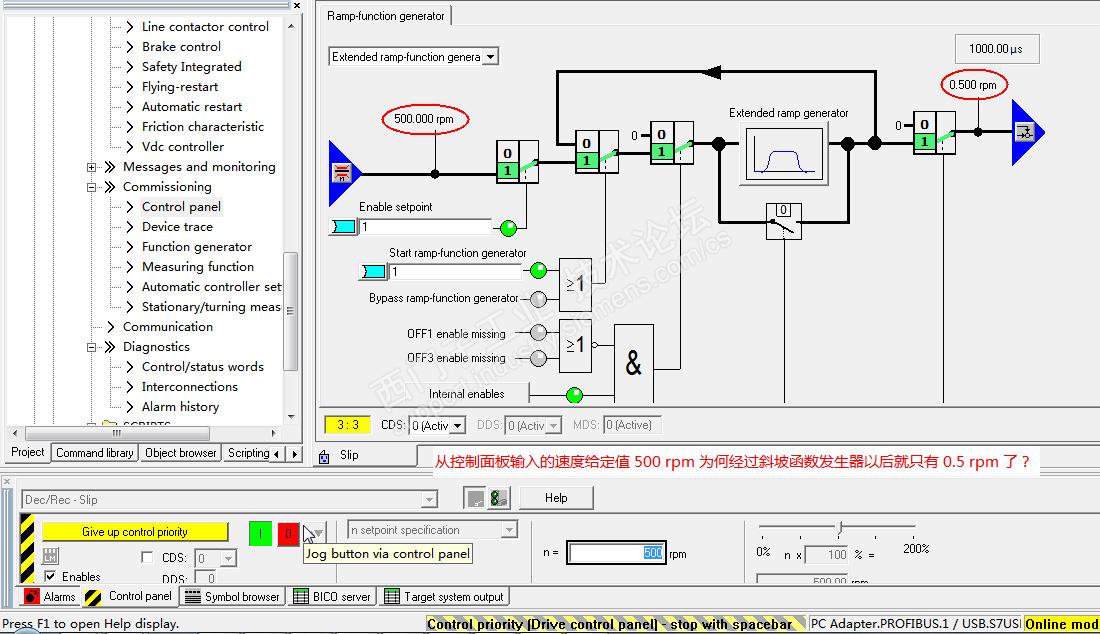Click the Enable setpoint 0/1 switch block
Viewport: 1100px width, 634px height.
tap(517, 162)
